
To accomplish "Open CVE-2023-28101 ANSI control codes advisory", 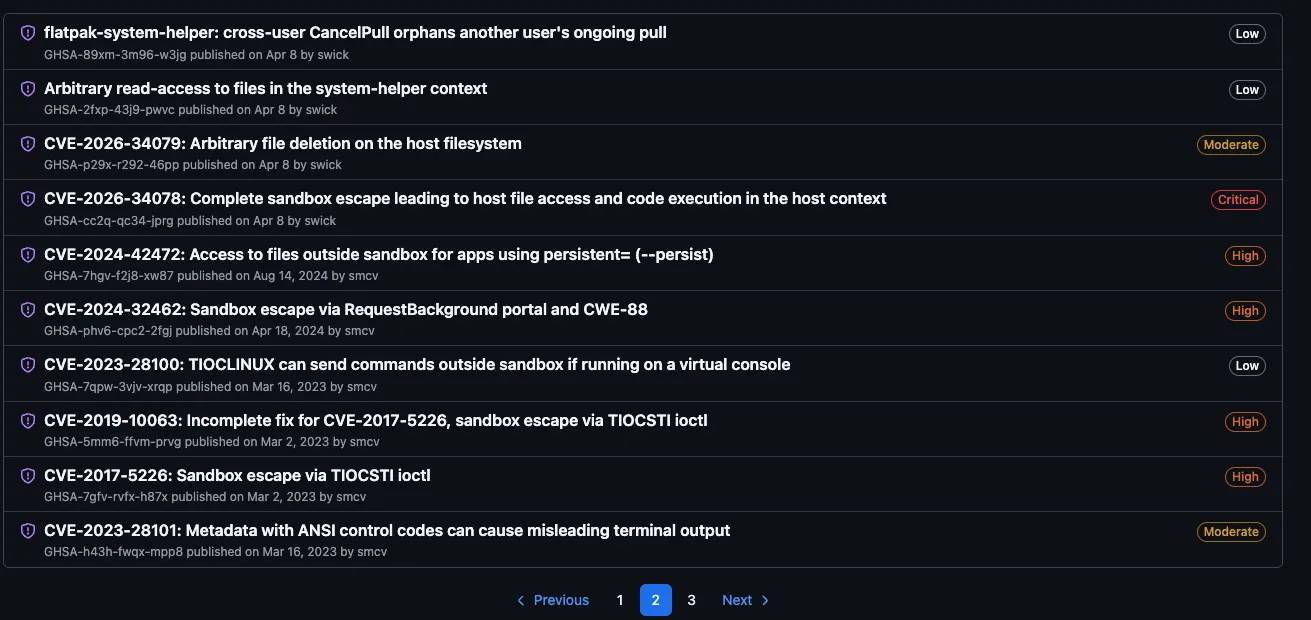I will pyautogui.click(x=387, y=531).
